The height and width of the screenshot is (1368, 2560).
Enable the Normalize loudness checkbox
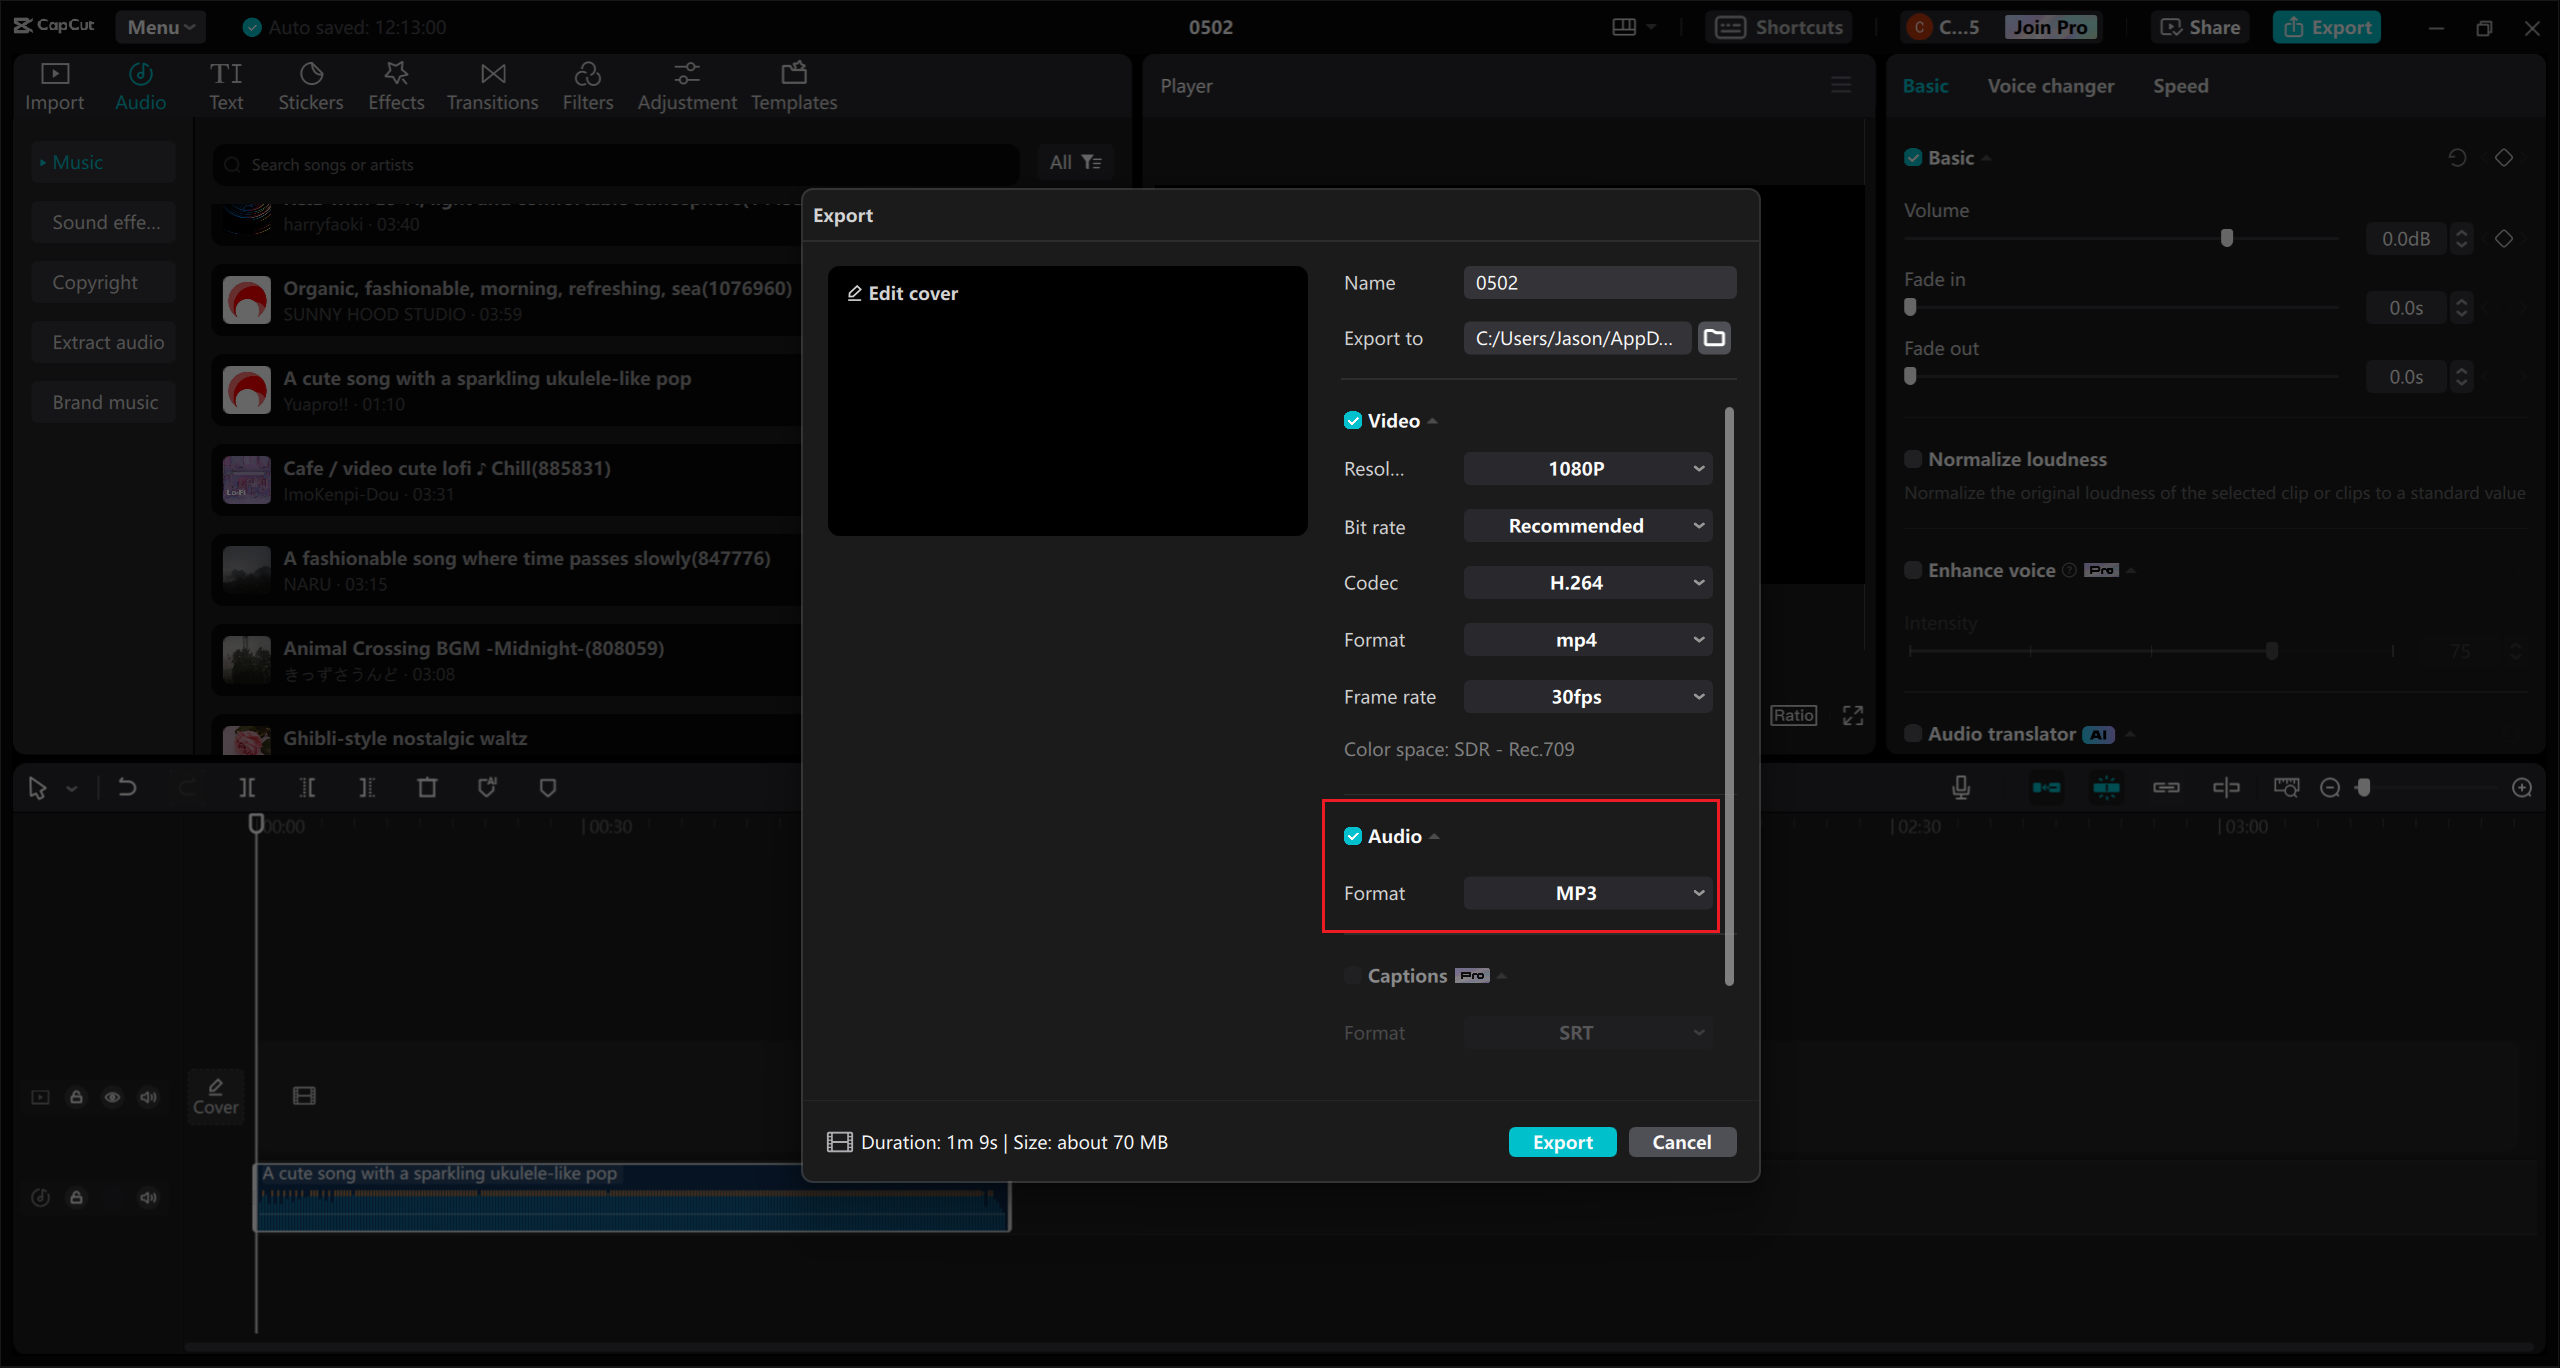tap(1913, 459)
